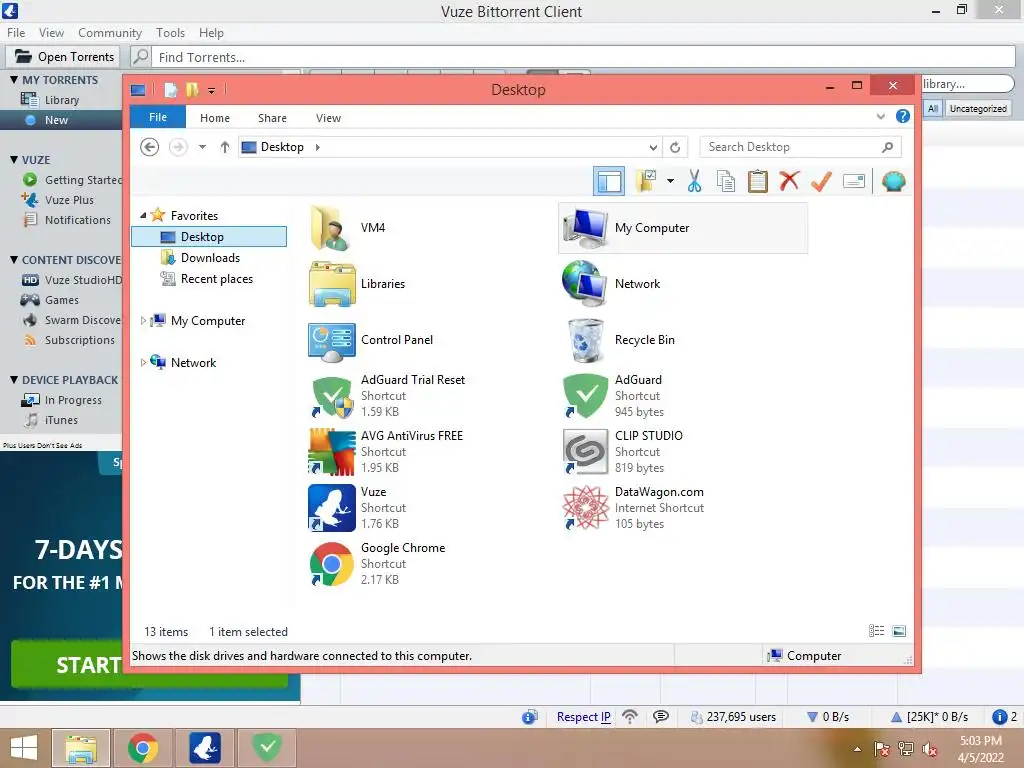Select Downloads in Favorites
The image size is (1024, 768).
click(210, 258)
